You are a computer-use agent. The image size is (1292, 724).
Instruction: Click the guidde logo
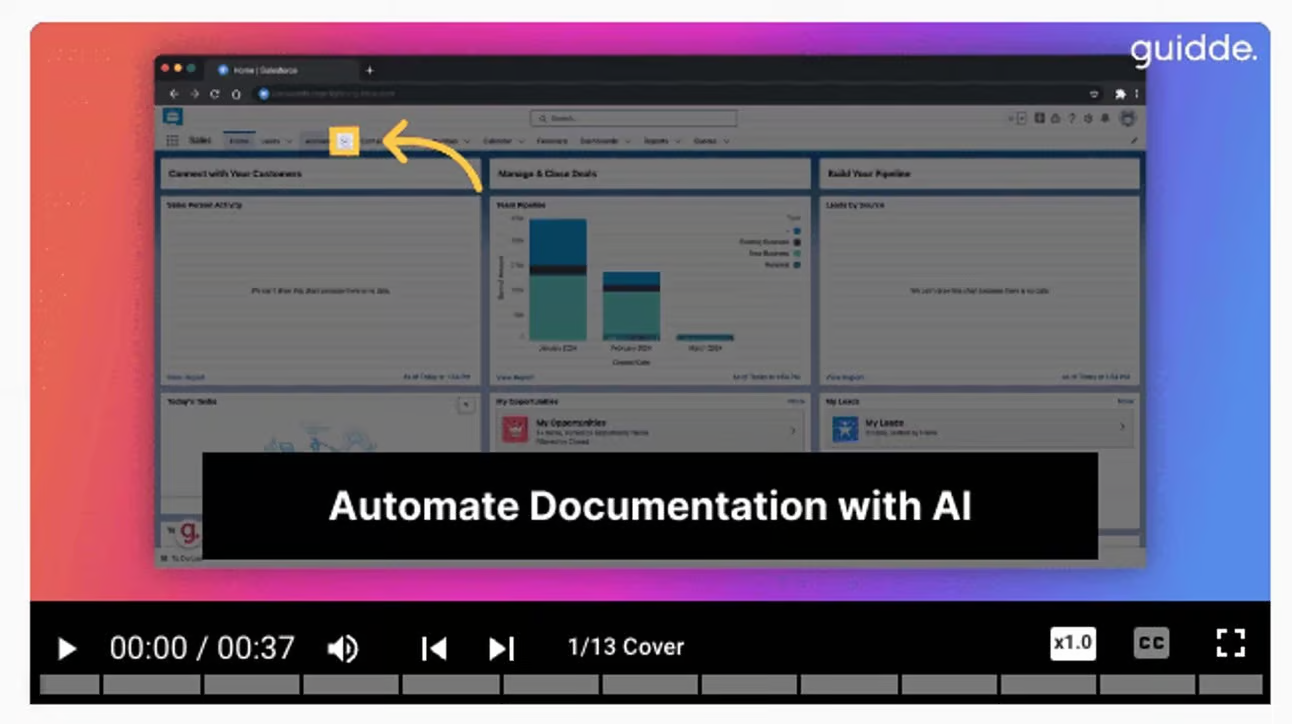(1194, 49)
